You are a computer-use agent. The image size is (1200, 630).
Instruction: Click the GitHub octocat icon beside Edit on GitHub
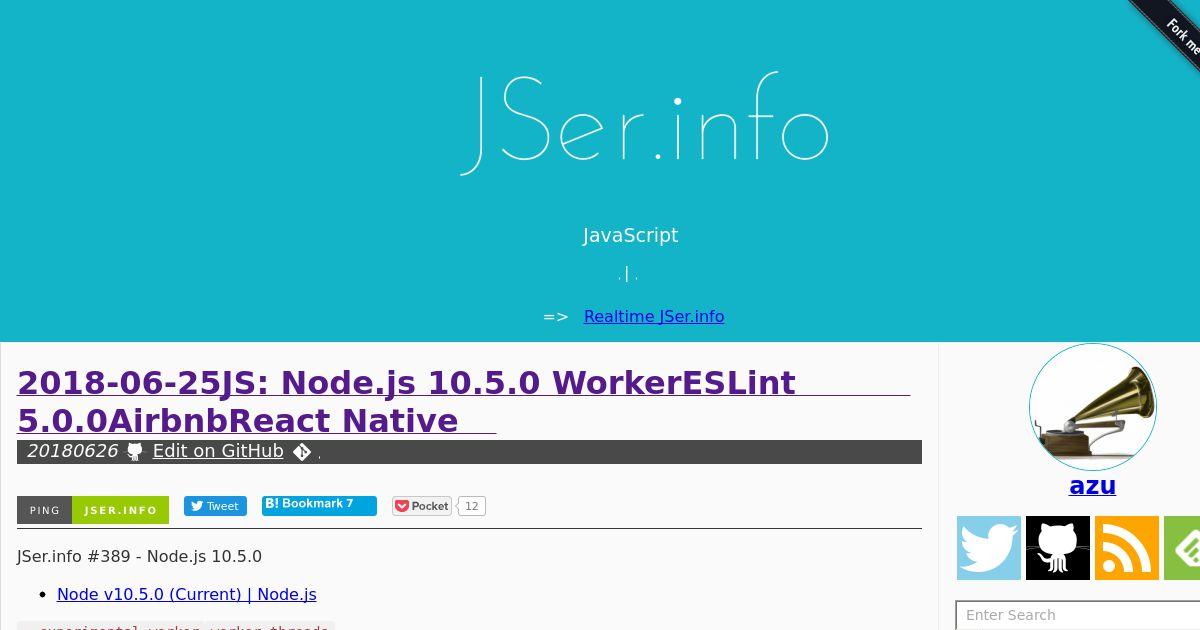click(x=135, y=452)
